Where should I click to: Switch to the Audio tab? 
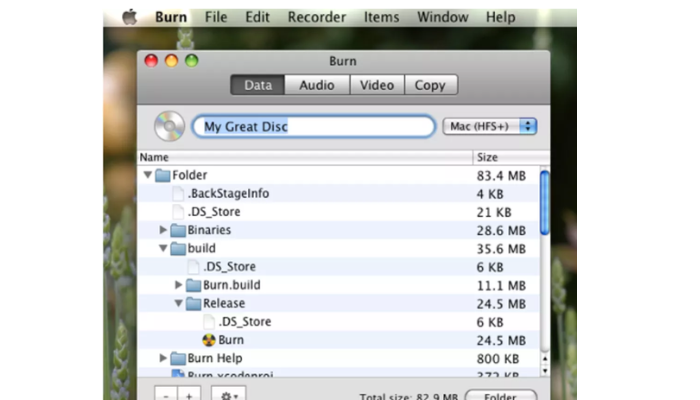click(316, 85)
